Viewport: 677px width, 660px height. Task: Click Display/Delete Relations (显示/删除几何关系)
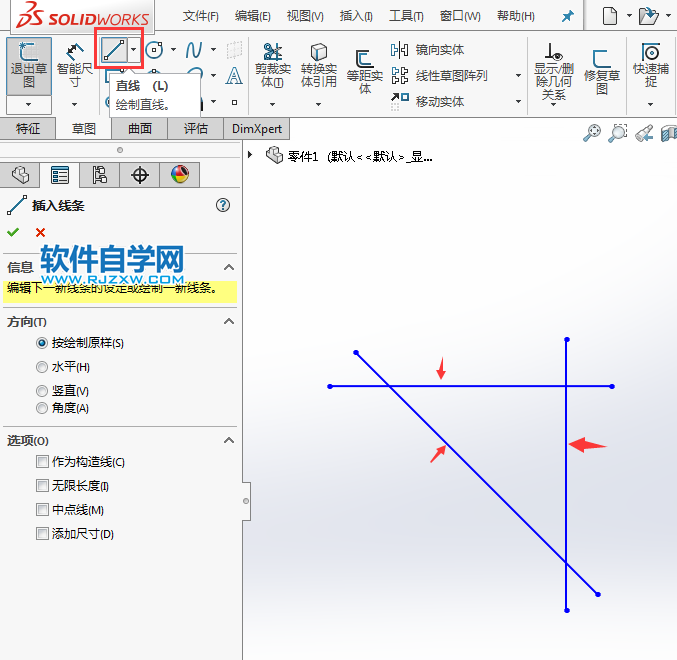pos(554,72)
